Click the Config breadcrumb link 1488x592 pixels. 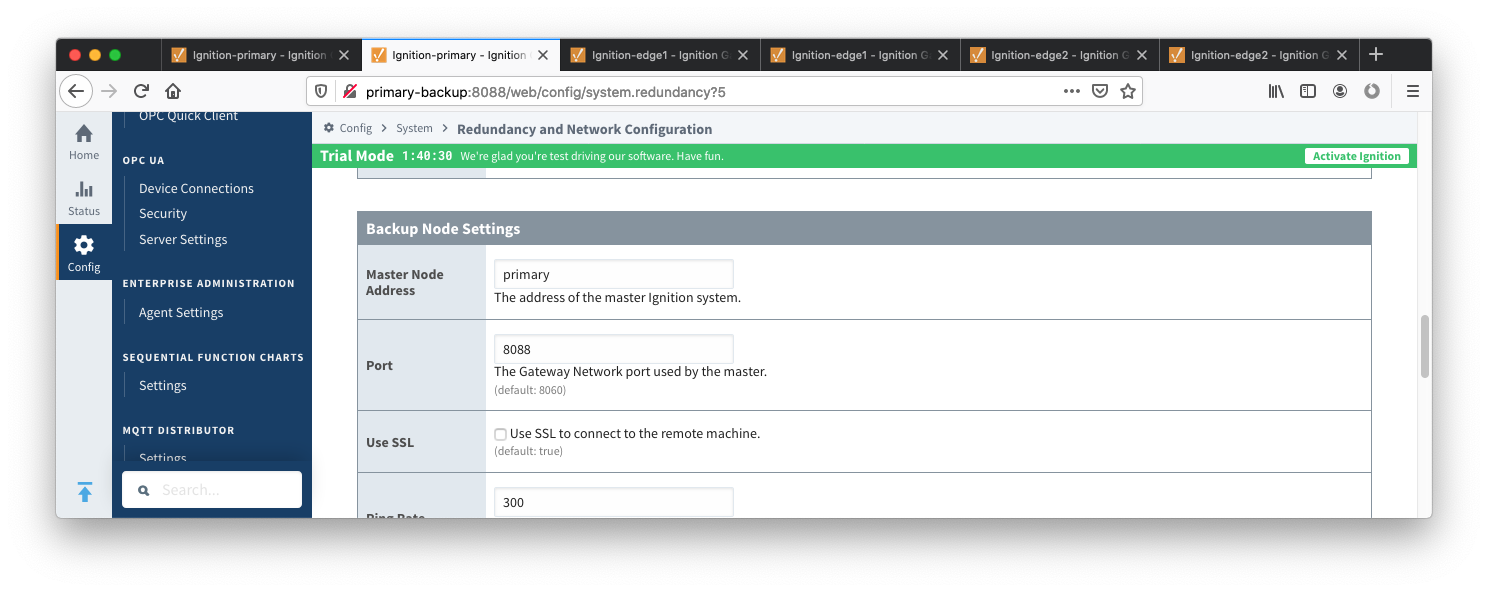click(355, 128)
